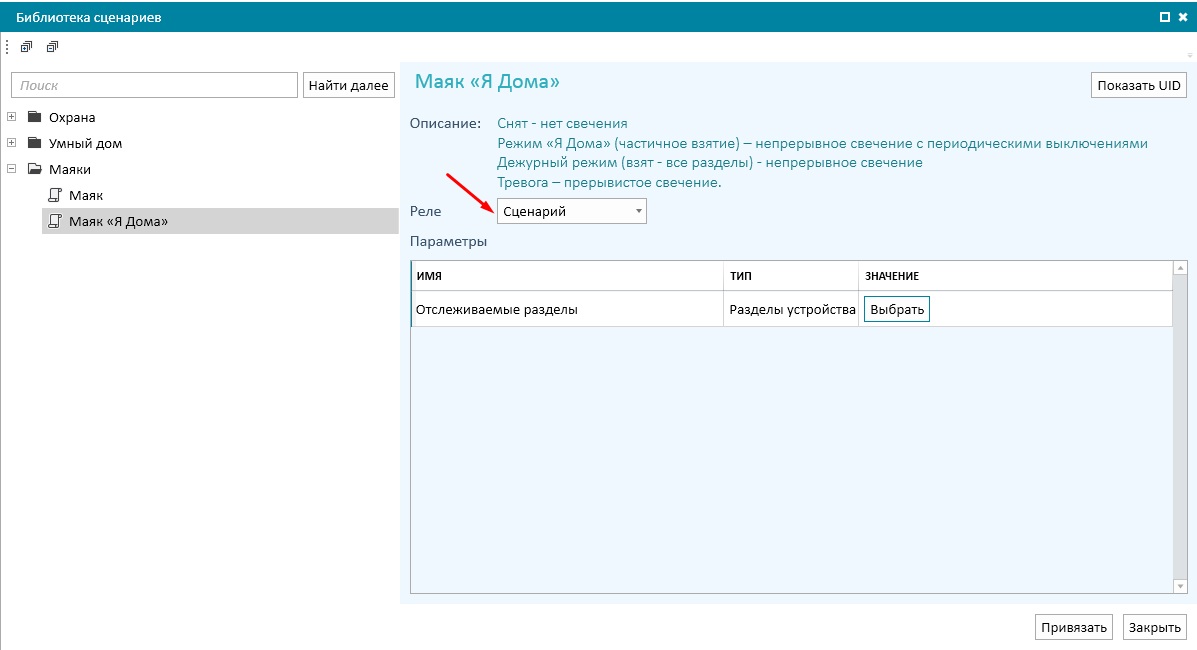Select the Умный дом folder in the tree
Image resolution: width=1197 pixels, height=650 pixels.
pos(86,144)
